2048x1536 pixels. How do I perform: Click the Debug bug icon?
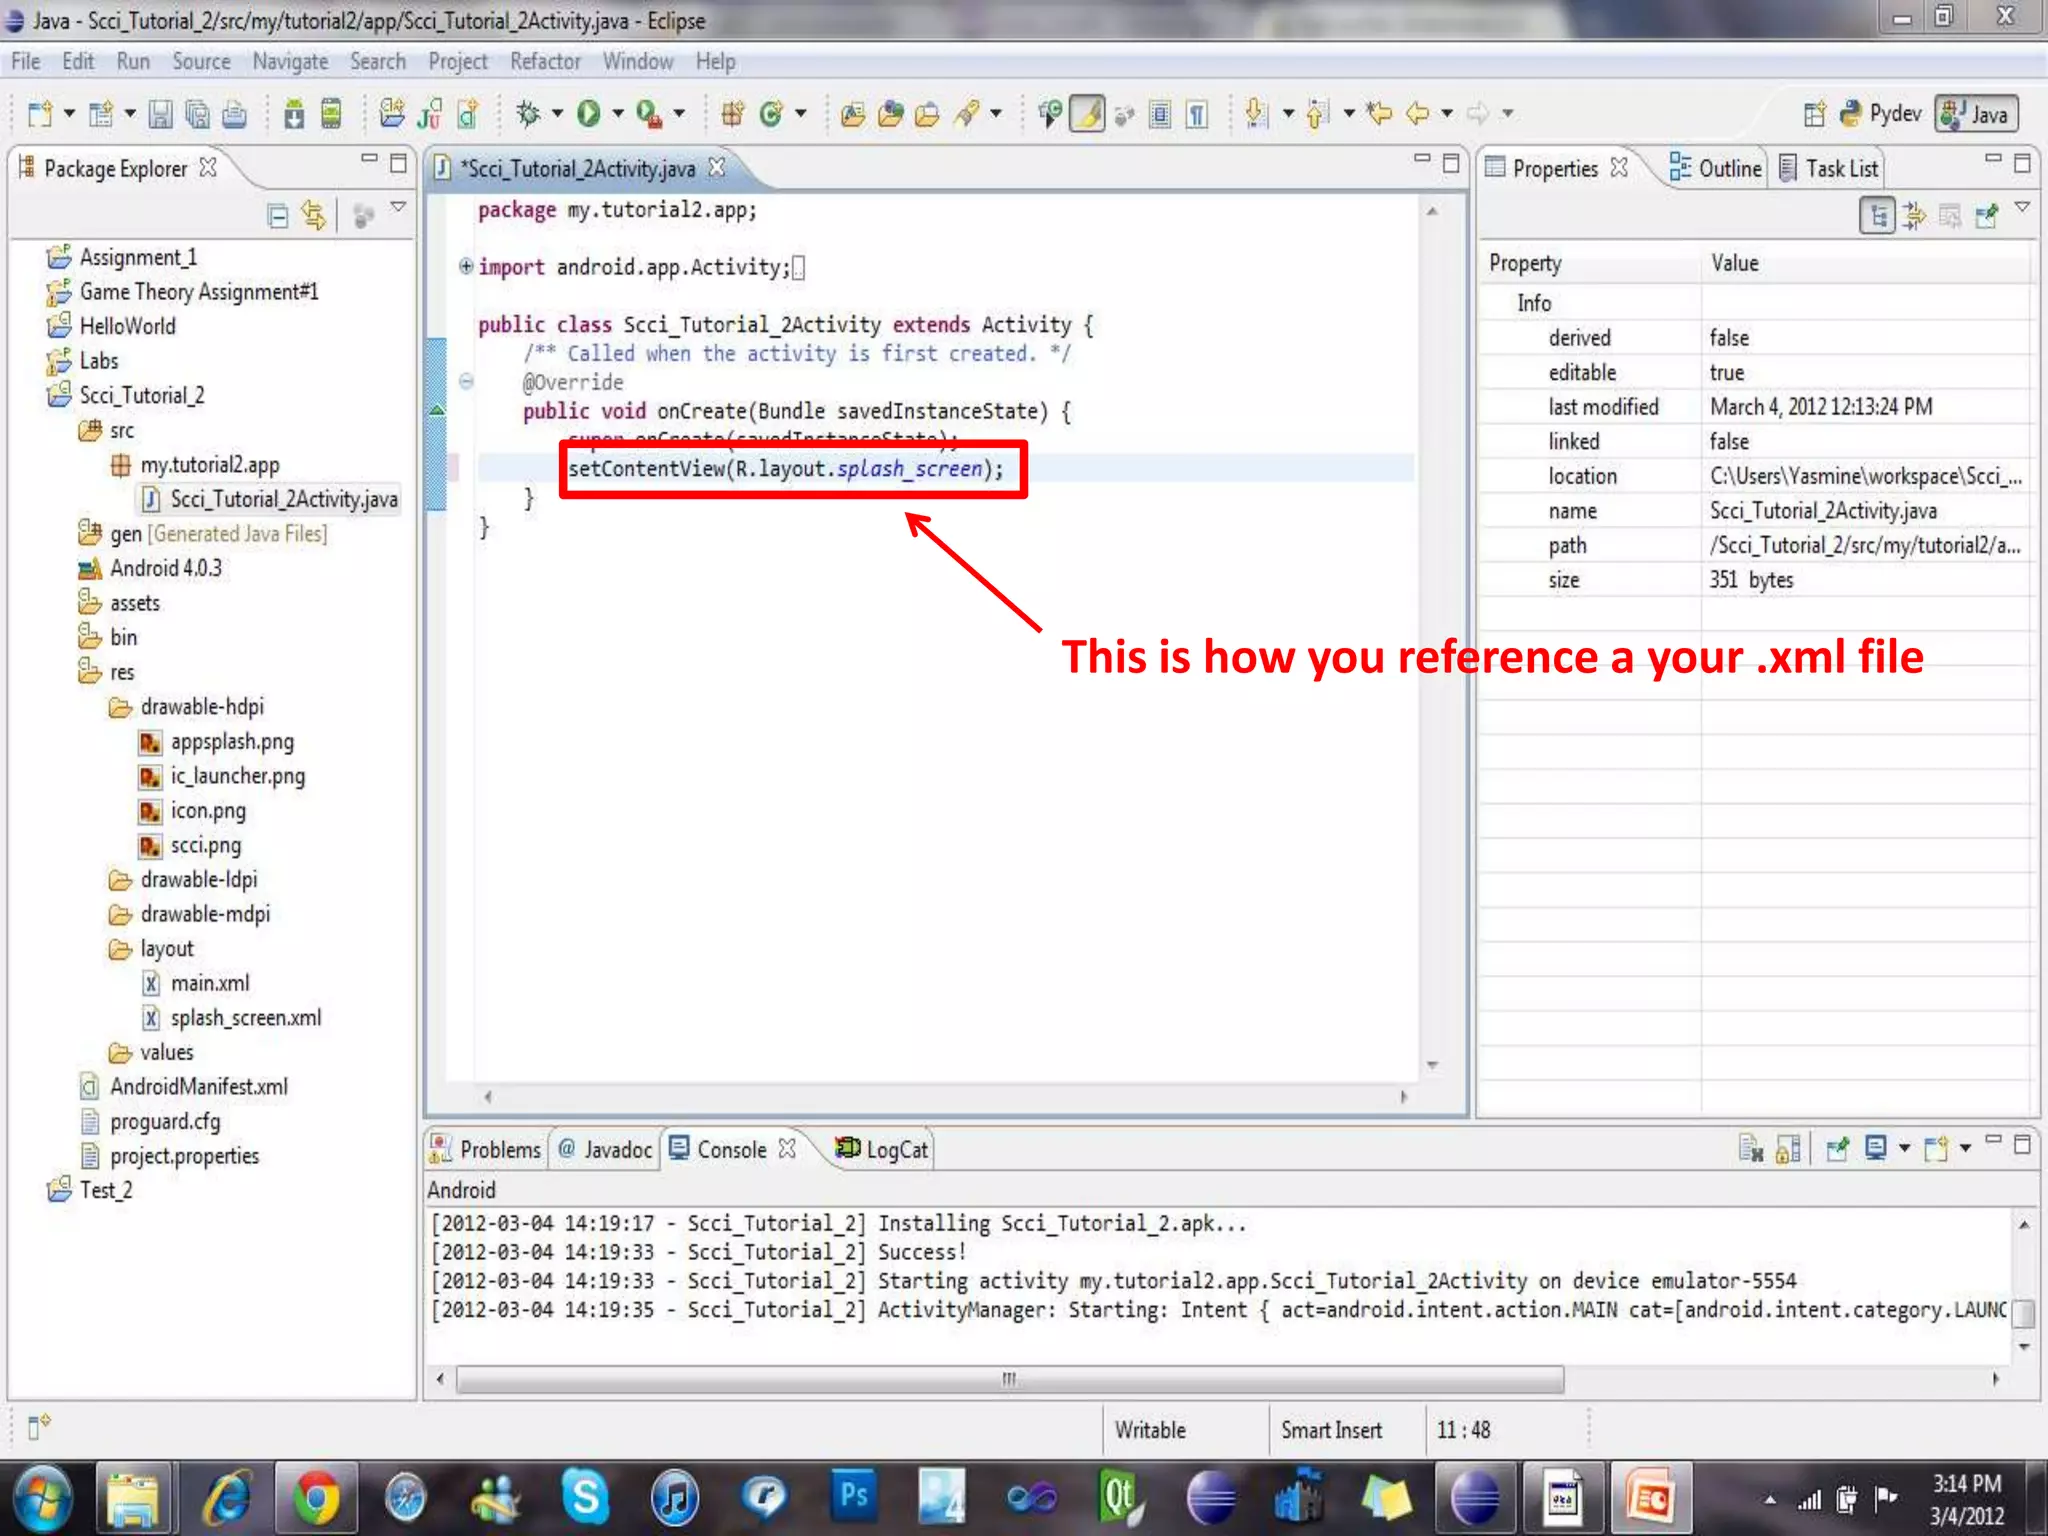(528, 114)
